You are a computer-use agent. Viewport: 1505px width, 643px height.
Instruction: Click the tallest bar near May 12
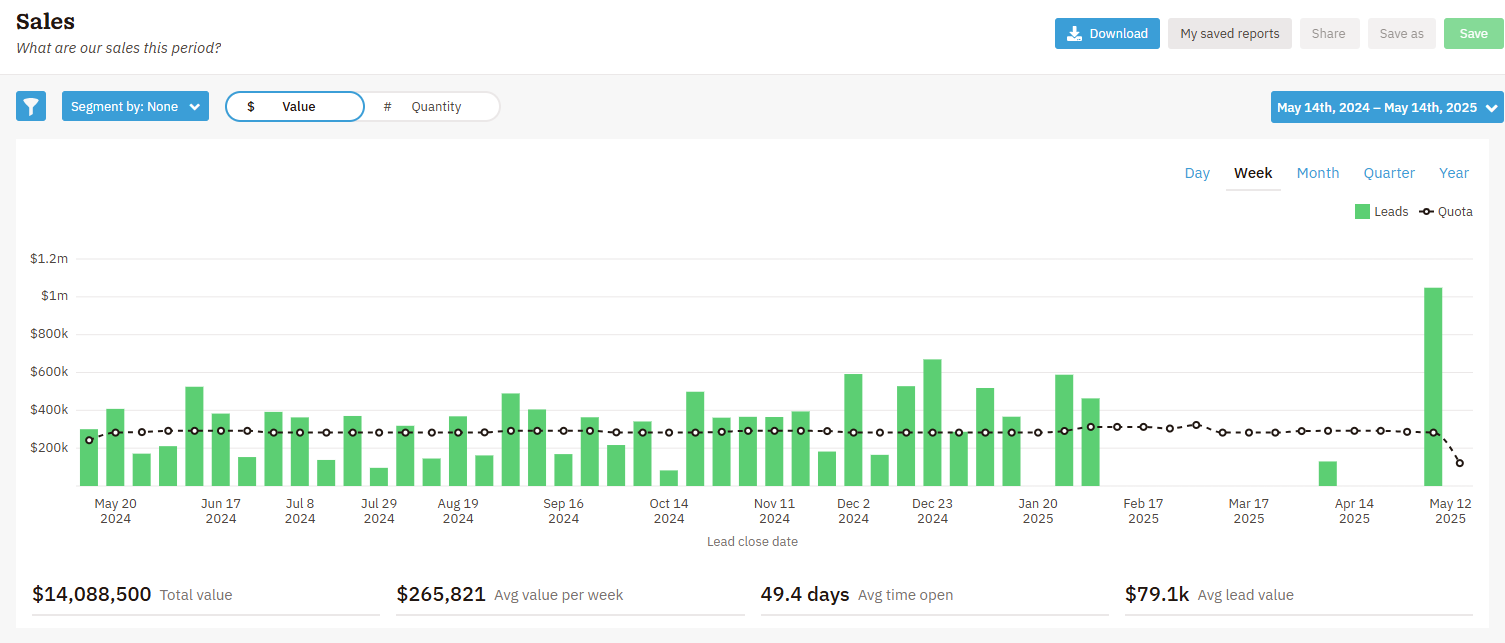click(1433, 385)
